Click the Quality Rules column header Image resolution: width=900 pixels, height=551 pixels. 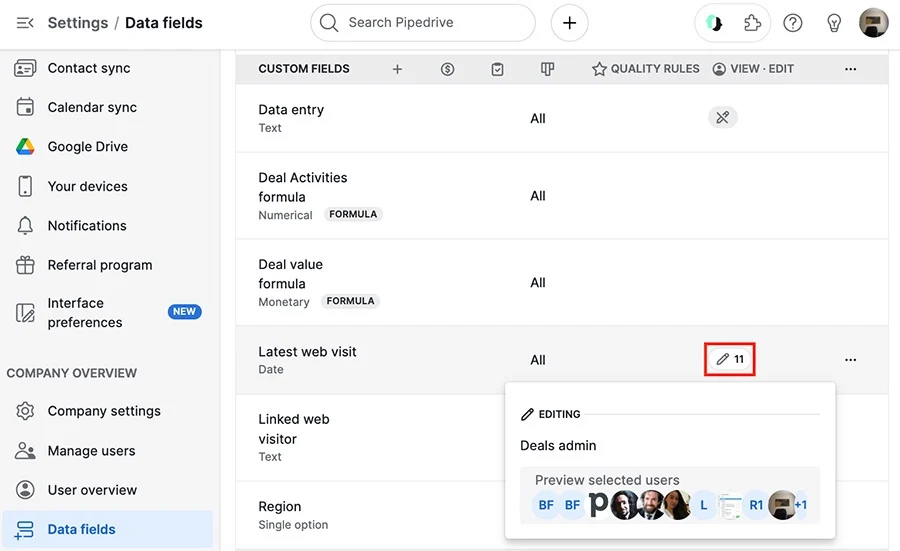(646, 69)
